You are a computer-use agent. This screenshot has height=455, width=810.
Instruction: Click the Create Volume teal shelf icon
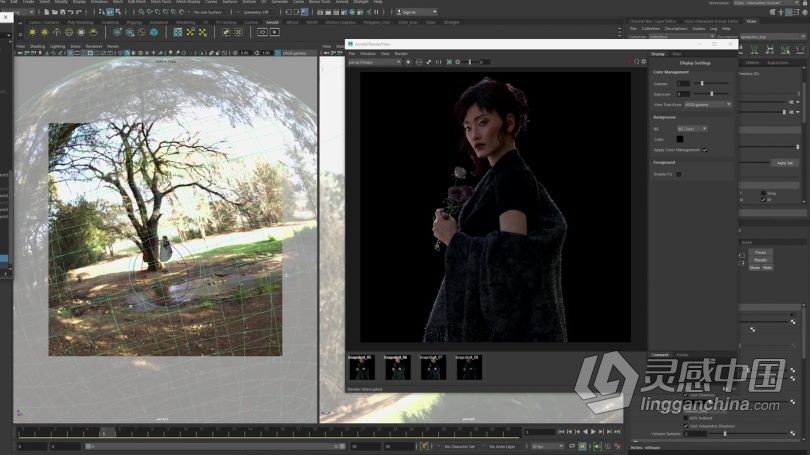coord(154,32)
